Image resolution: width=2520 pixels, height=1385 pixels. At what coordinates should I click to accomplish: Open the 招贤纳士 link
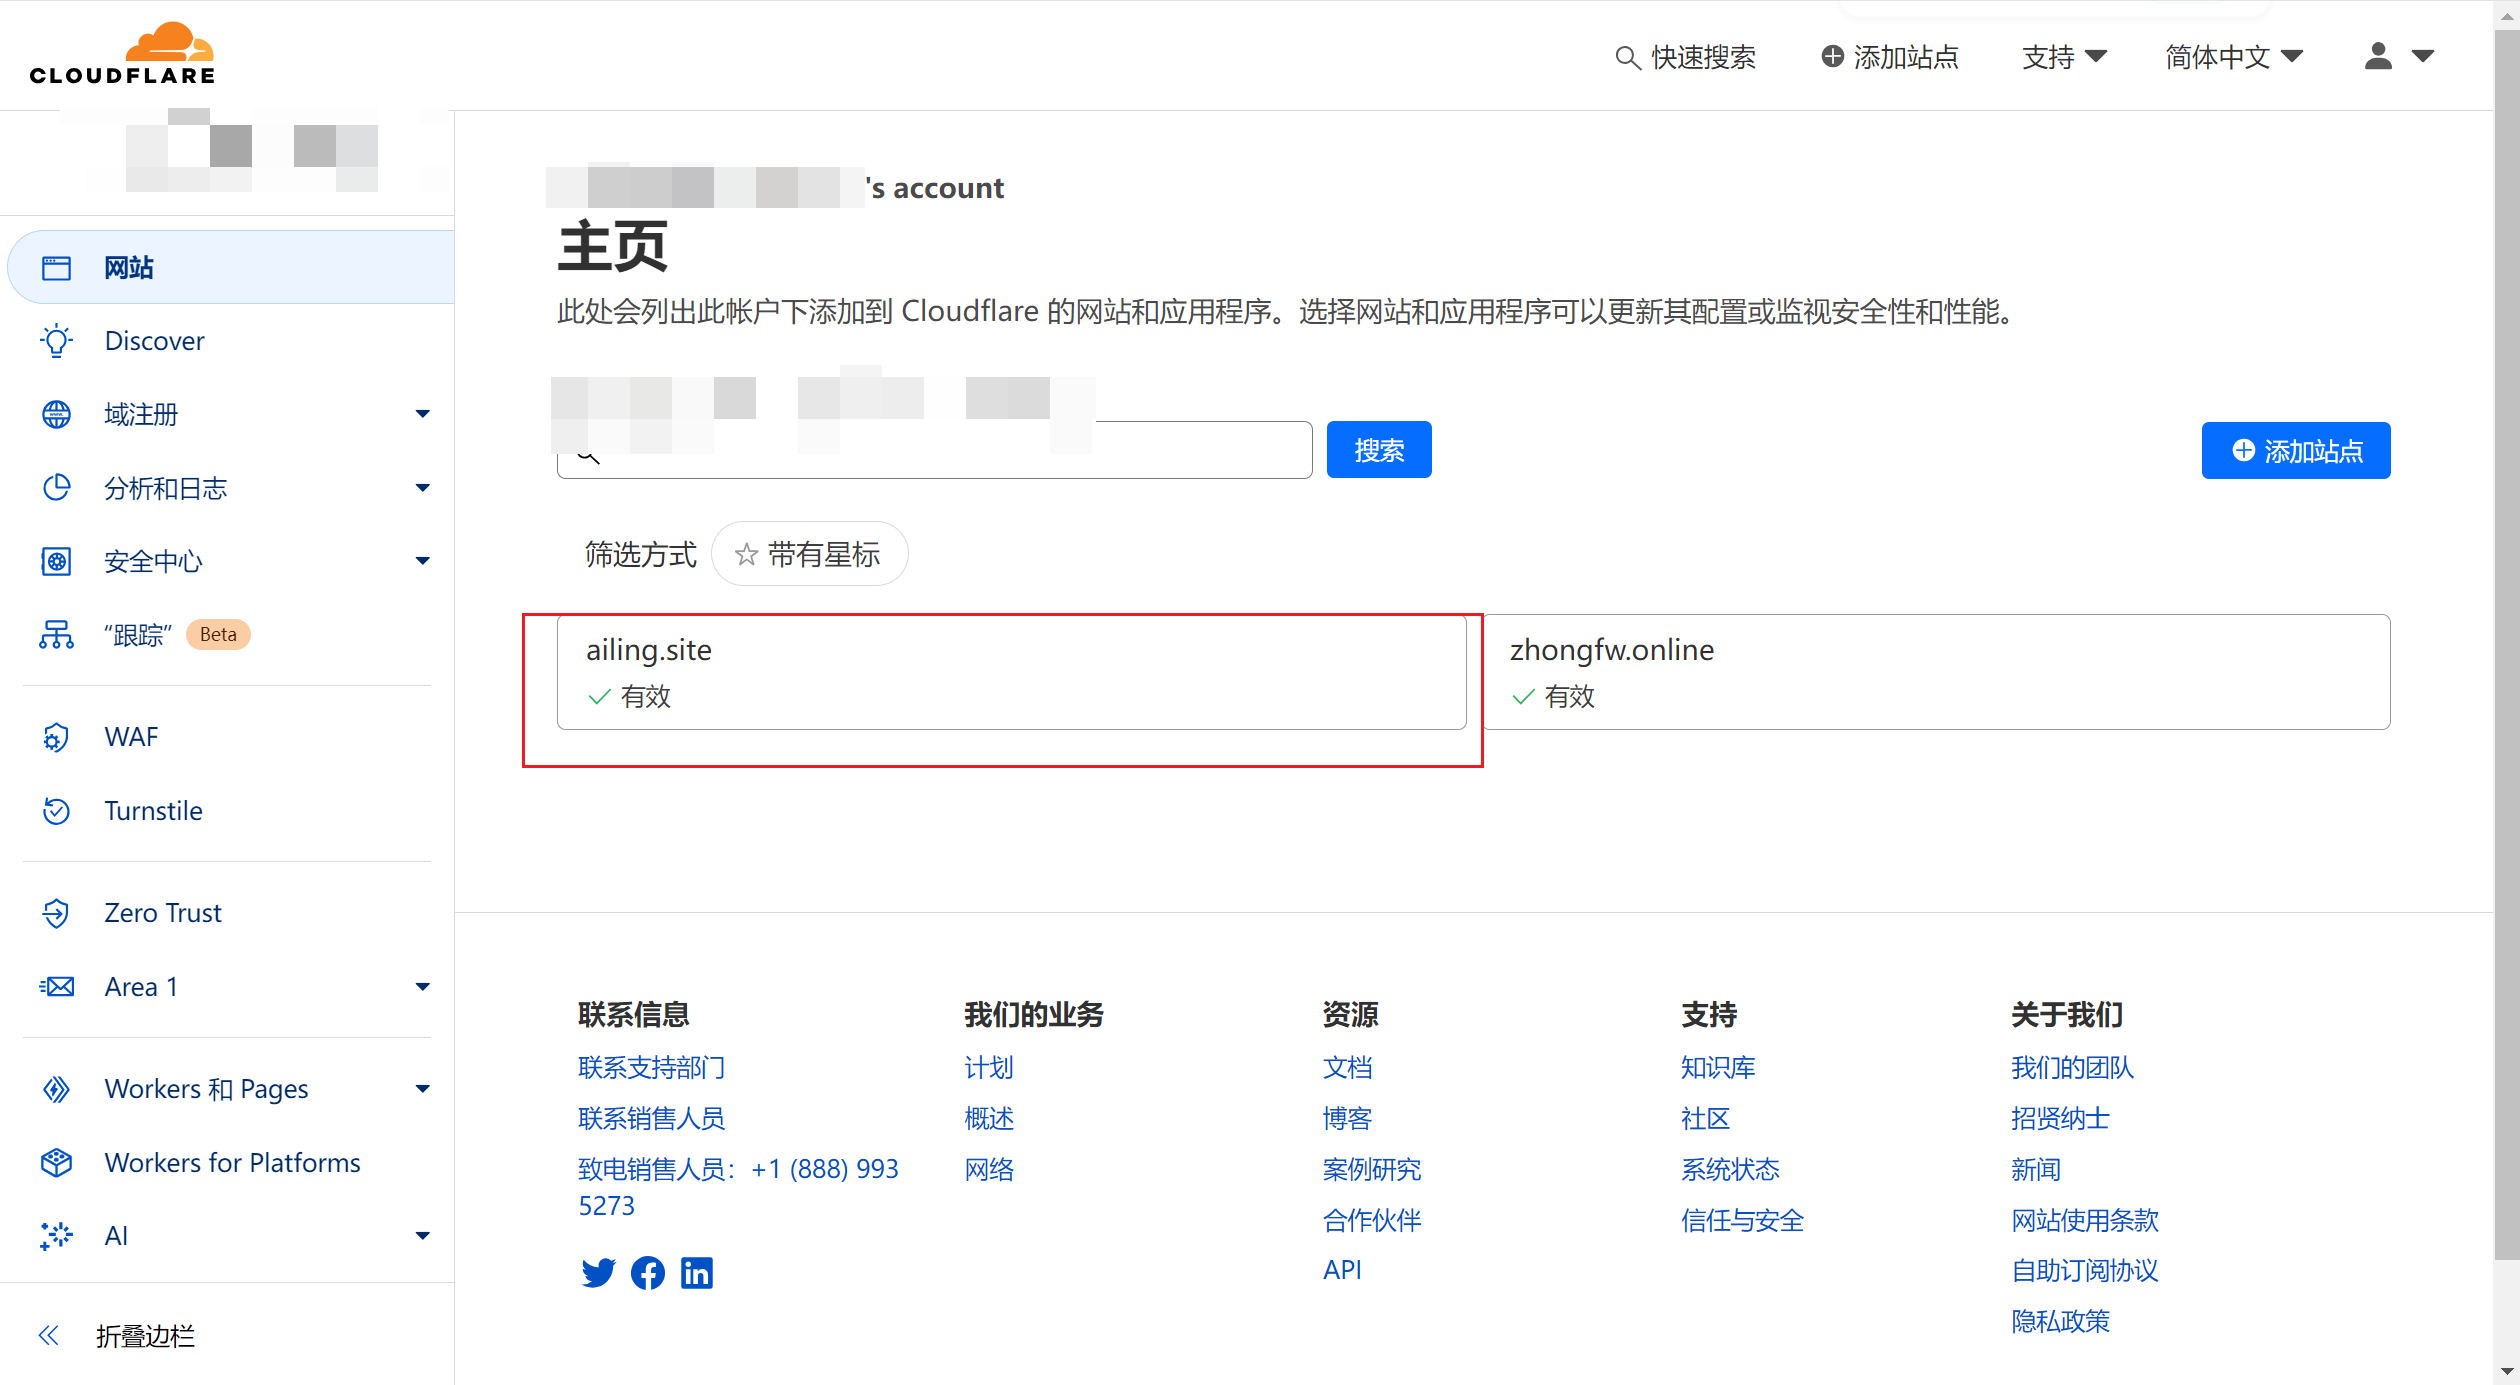coord(2060,1118)
